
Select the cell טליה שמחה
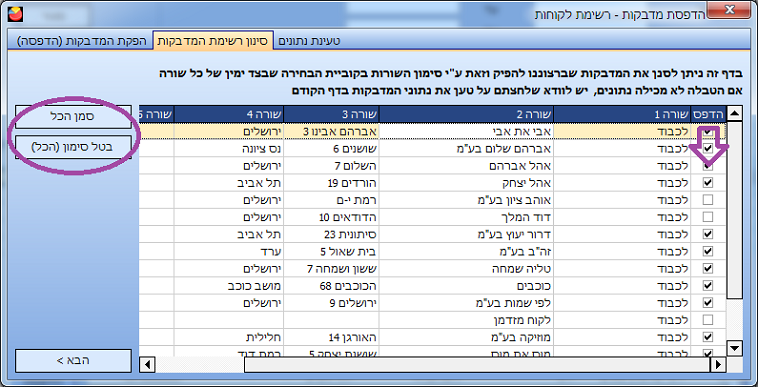tap(466, 269)
